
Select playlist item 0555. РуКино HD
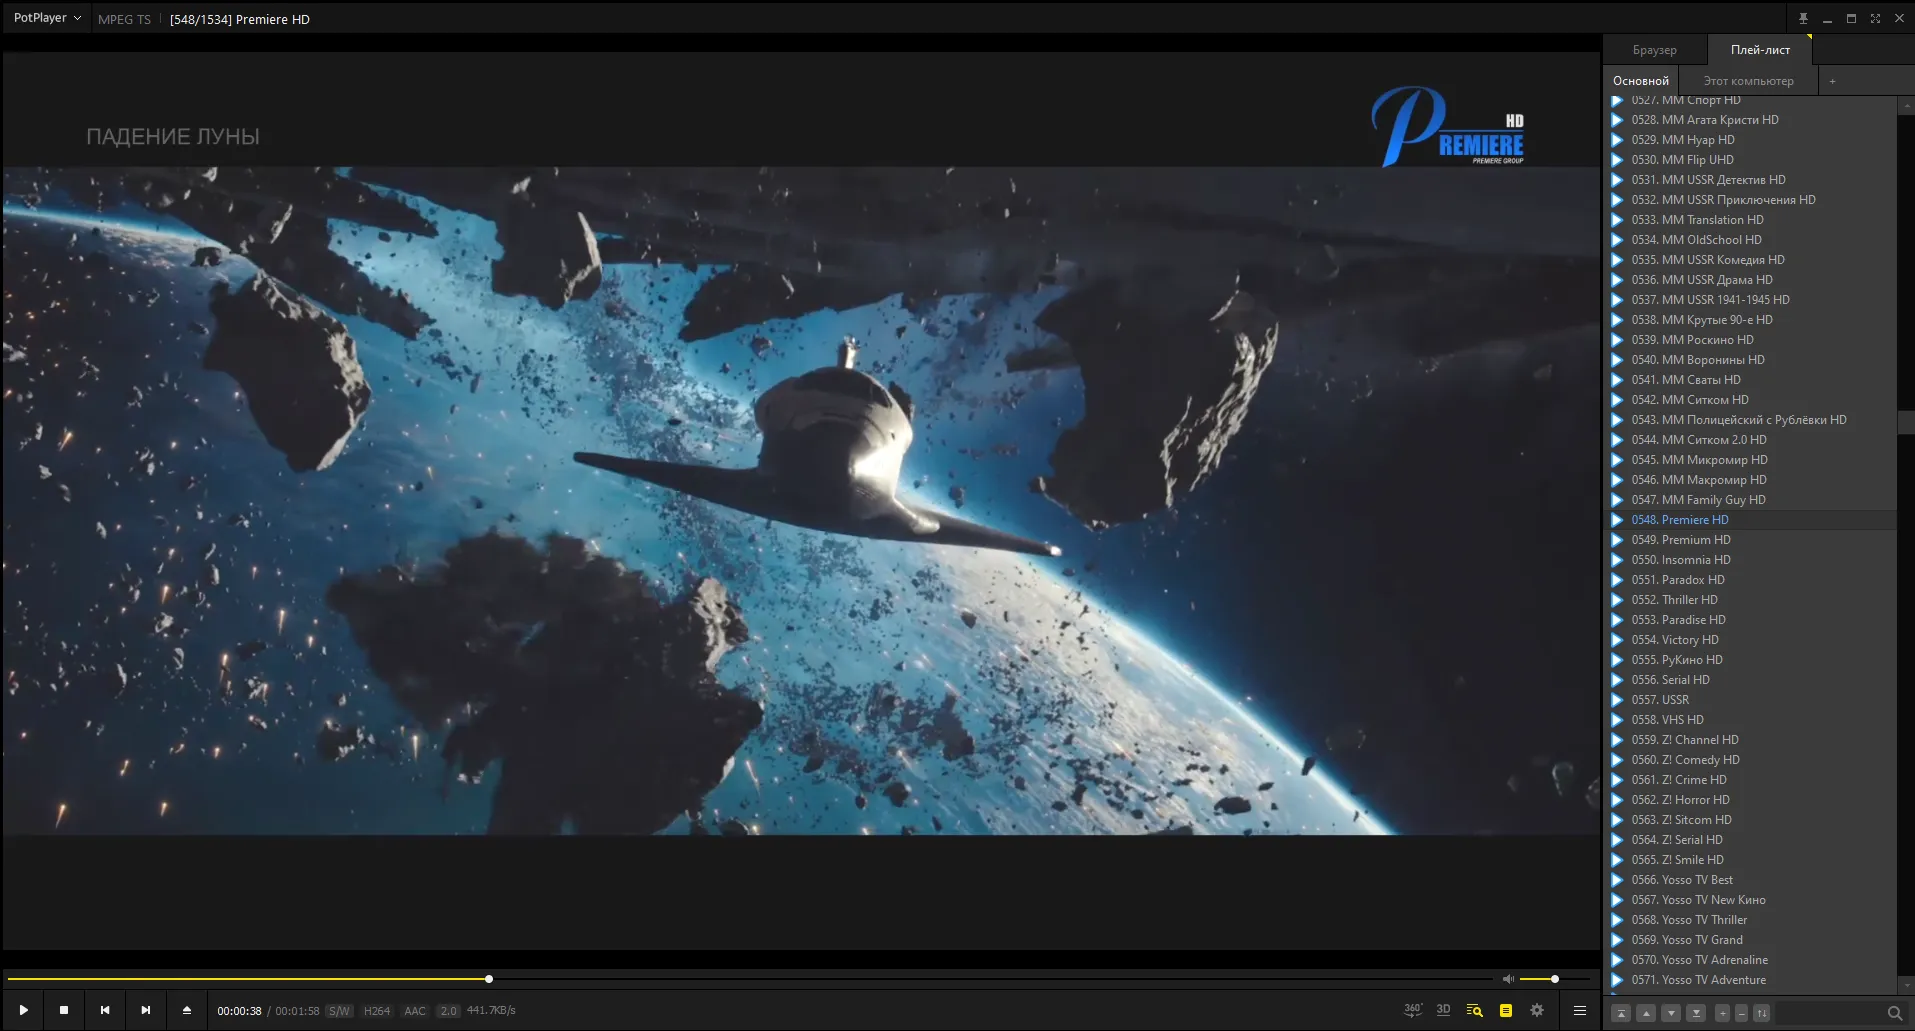point(1750,660)
